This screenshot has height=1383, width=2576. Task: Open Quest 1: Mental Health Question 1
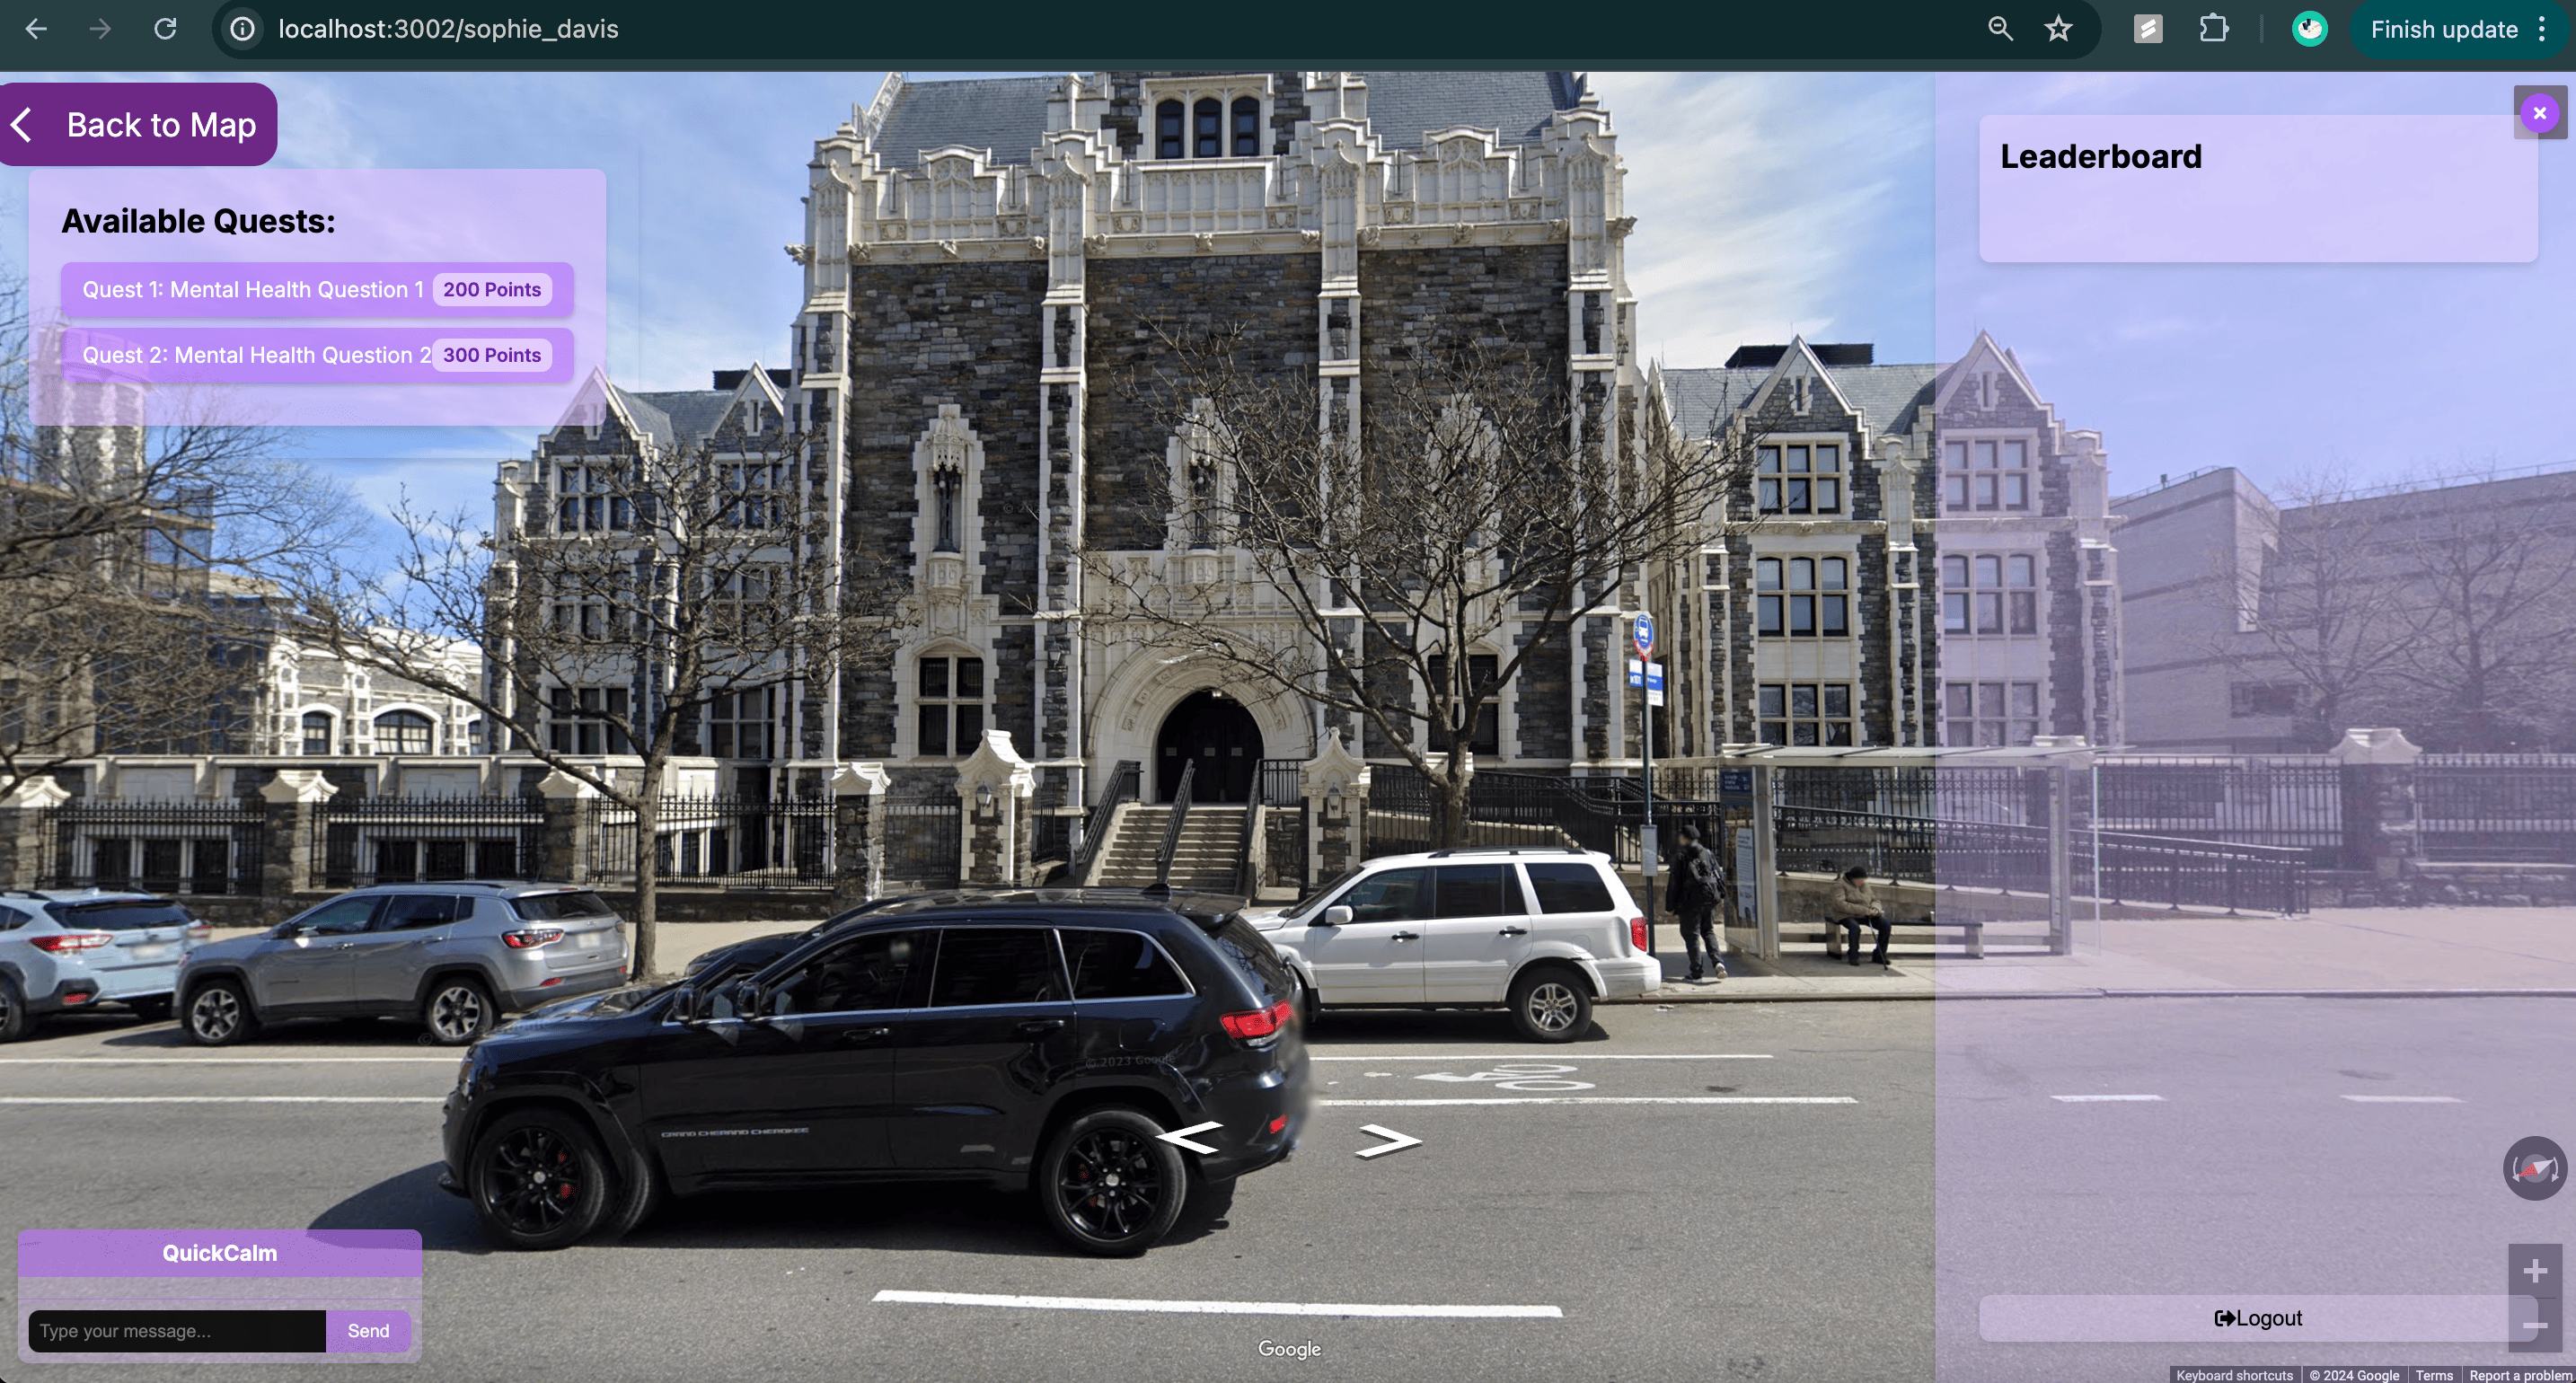coord(316,290)
